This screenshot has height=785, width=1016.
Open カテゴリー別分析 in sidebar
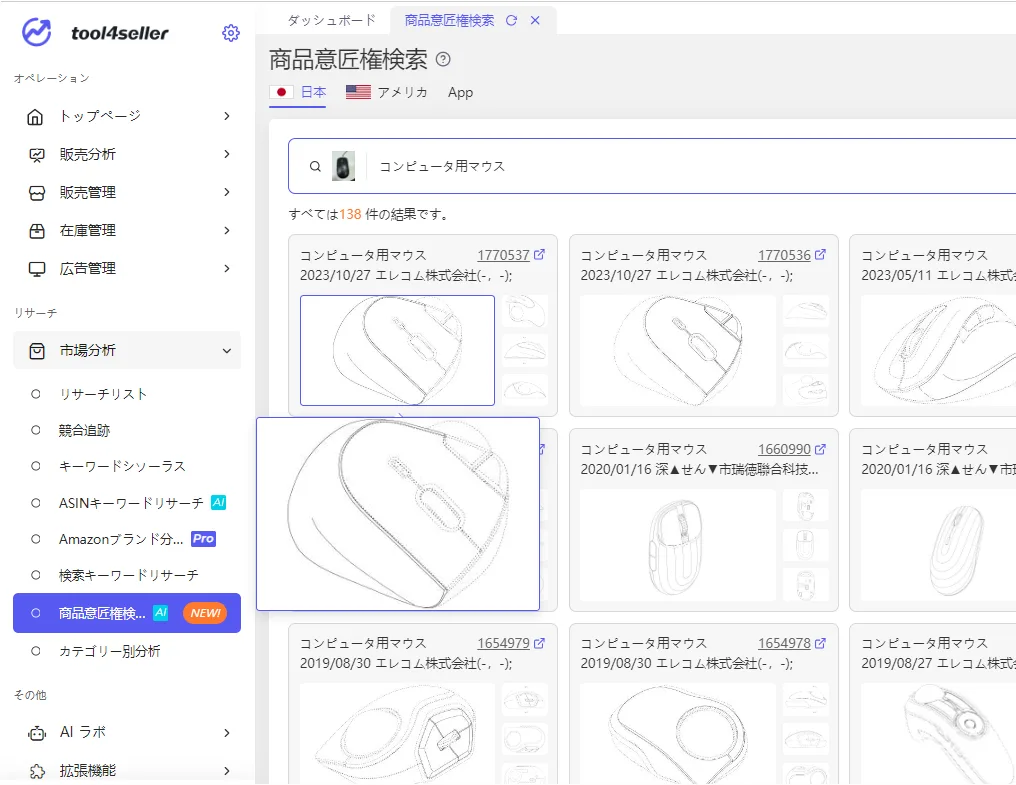pos(110,651)
